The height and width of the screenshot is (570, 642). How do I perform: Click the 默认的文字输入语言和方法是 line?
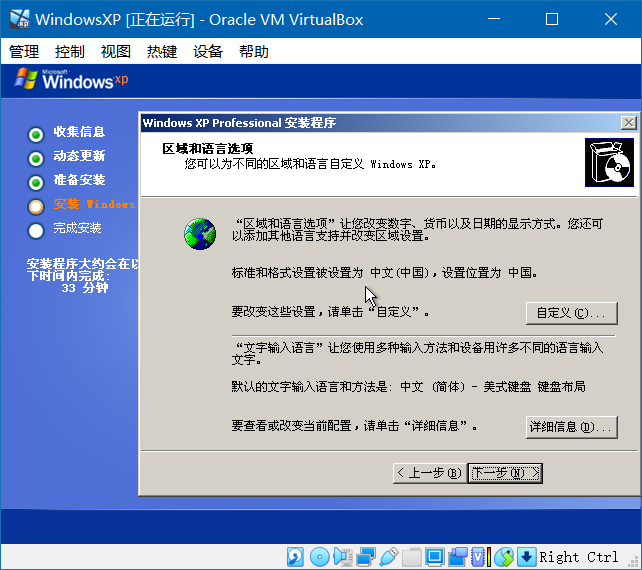pos(408,387)
